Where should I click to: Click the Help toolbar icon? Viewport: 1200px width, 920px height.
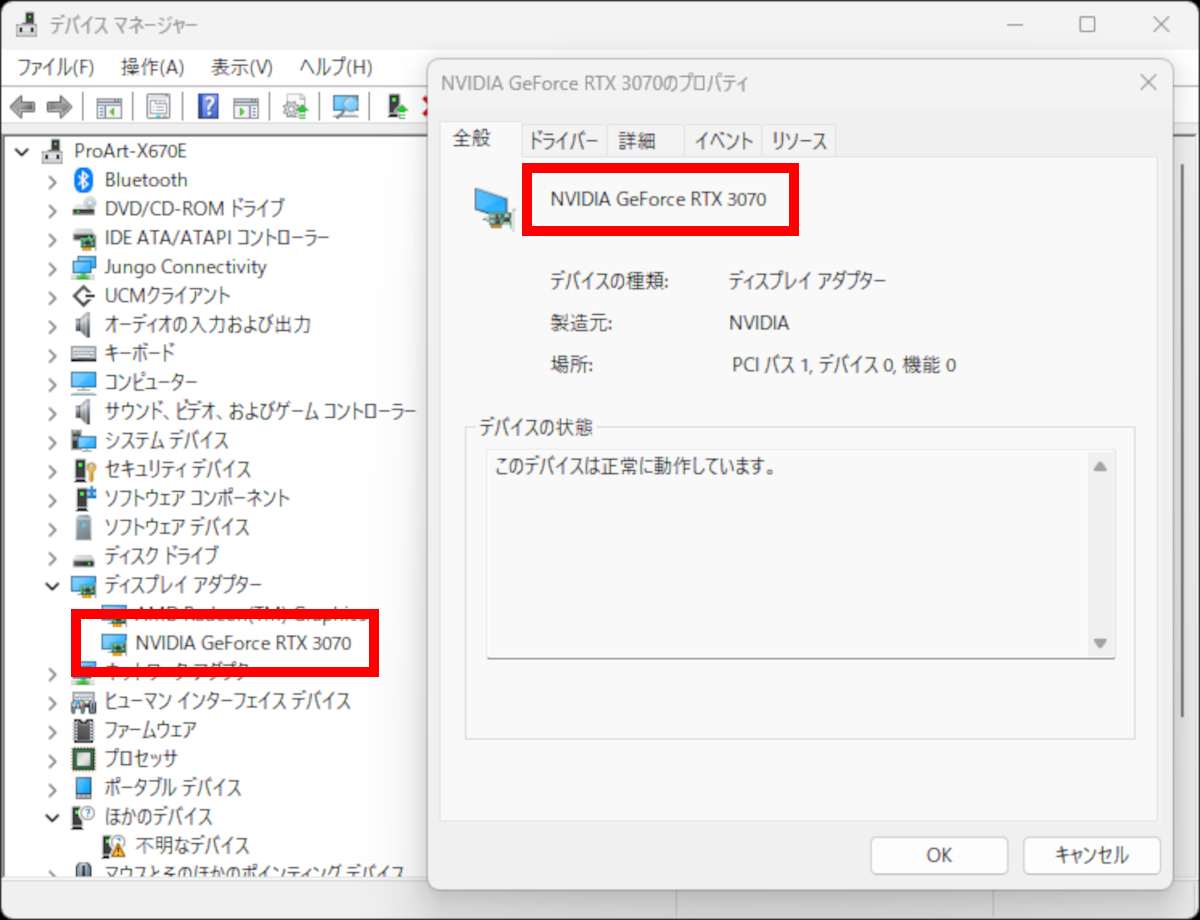click(x=207, y=106)
